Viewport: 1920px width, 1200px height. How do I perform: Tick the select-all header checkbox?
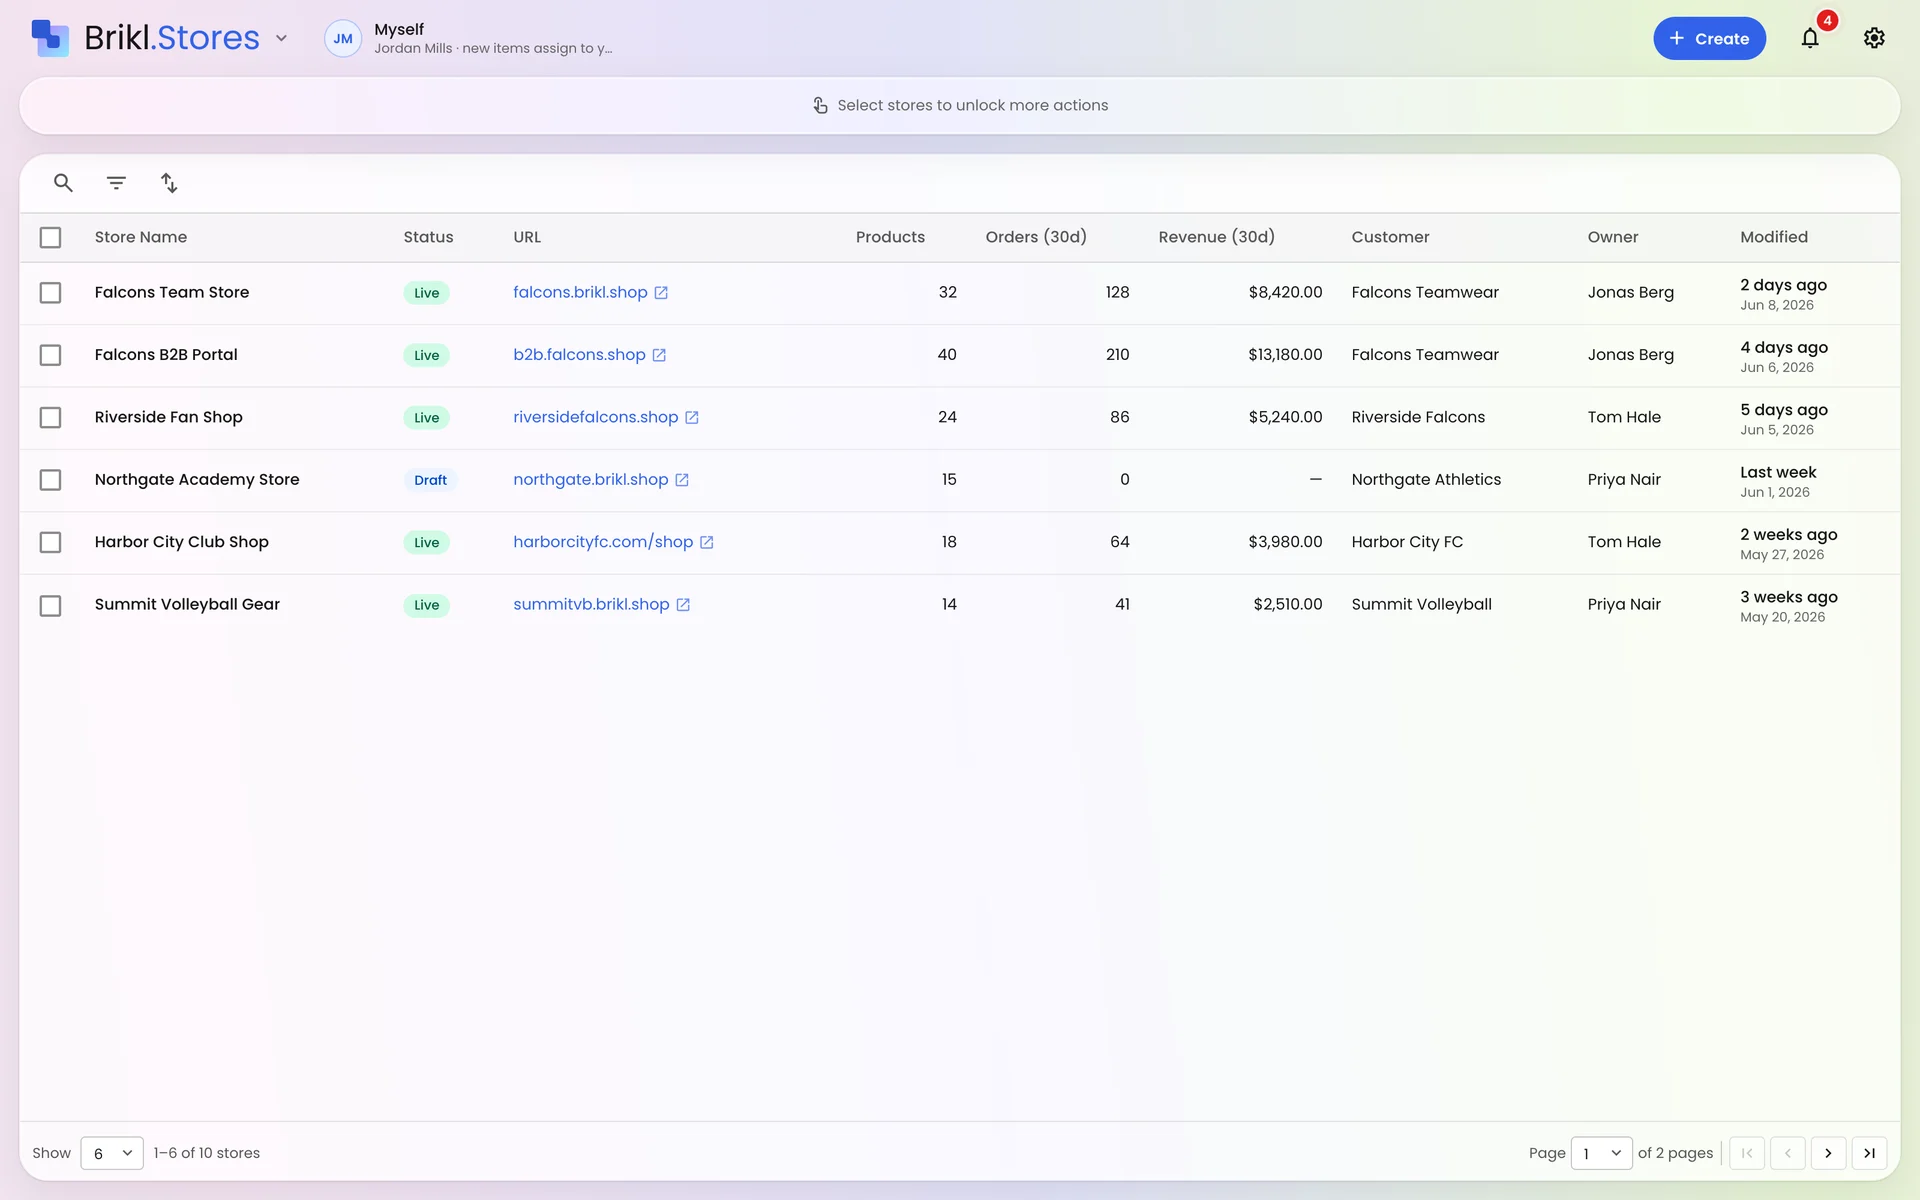point(50,237)
